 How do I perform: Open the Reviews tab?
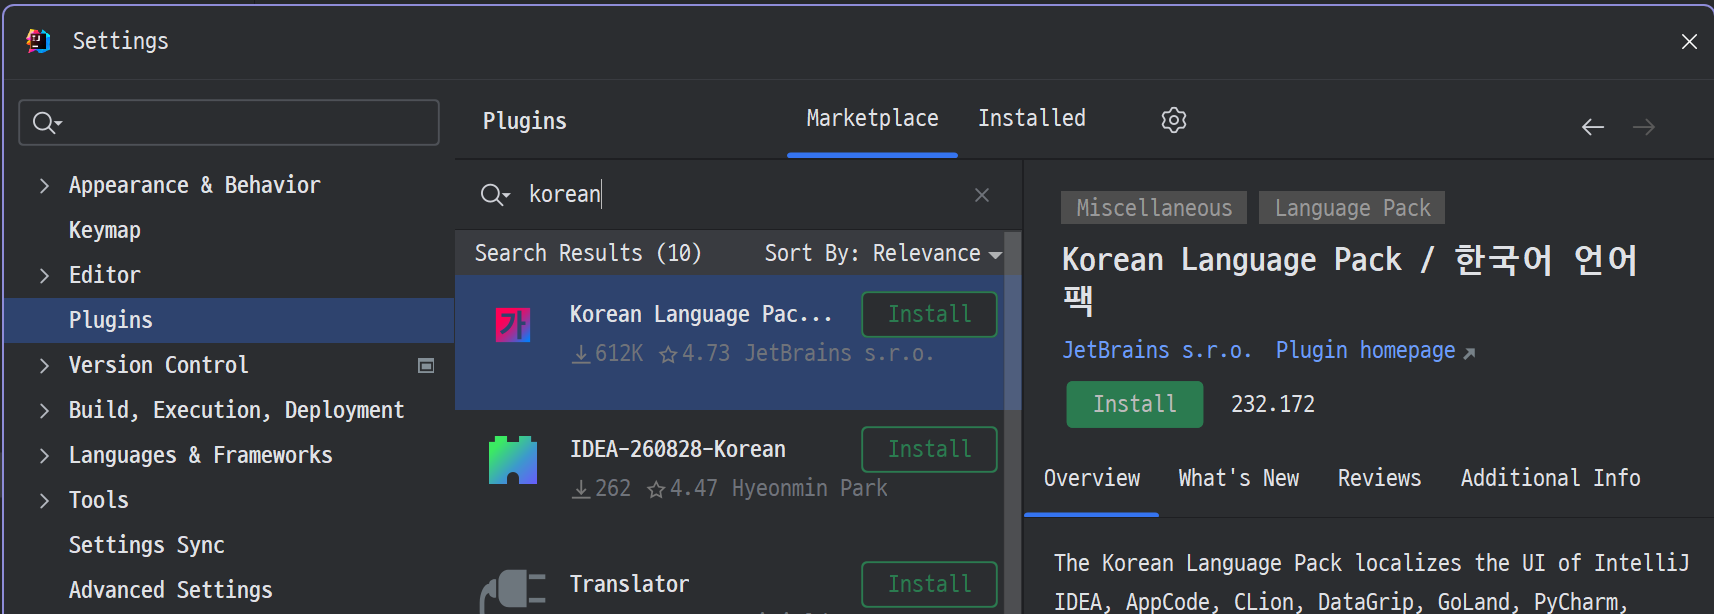pyautogui.click(x=1379, y=479)
